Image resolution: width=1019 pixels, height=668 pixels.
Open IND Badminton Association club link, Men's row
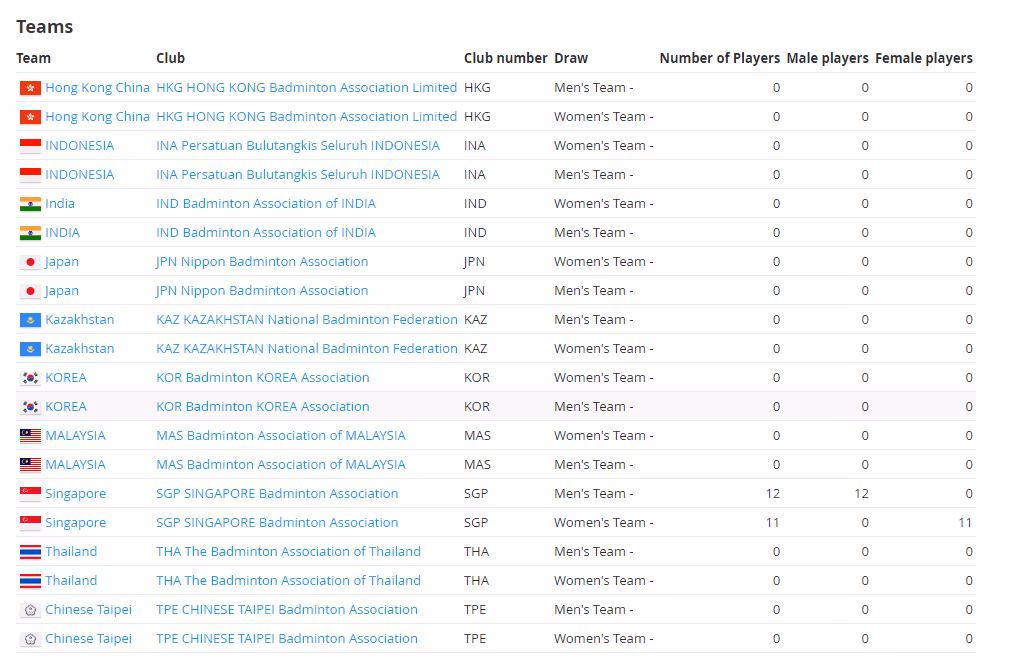[266, 233]
